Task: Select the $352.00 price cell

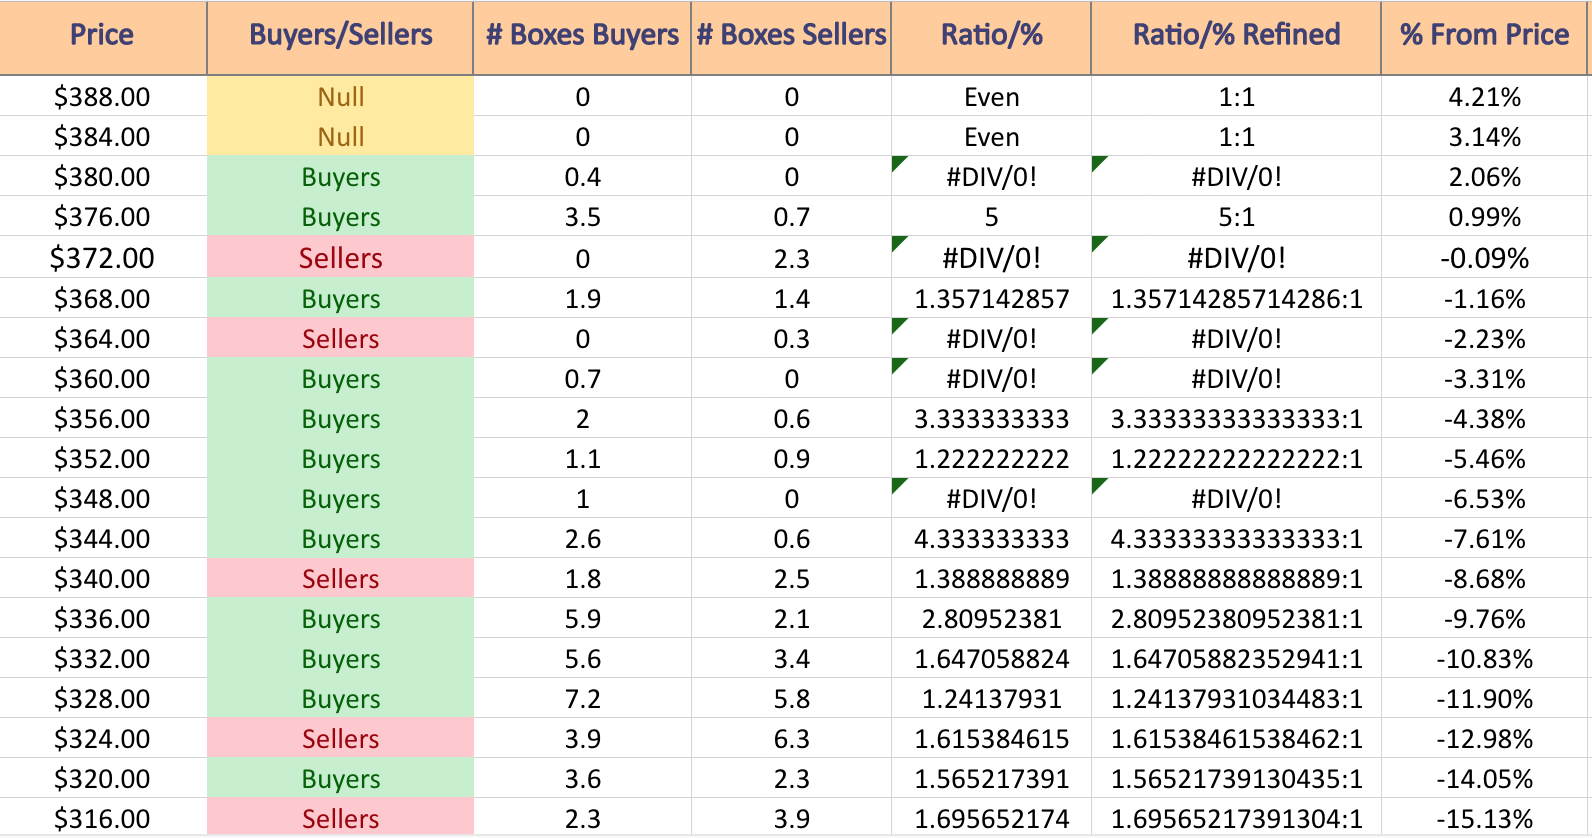Action: pyautogui.click(x=102, y=459)
